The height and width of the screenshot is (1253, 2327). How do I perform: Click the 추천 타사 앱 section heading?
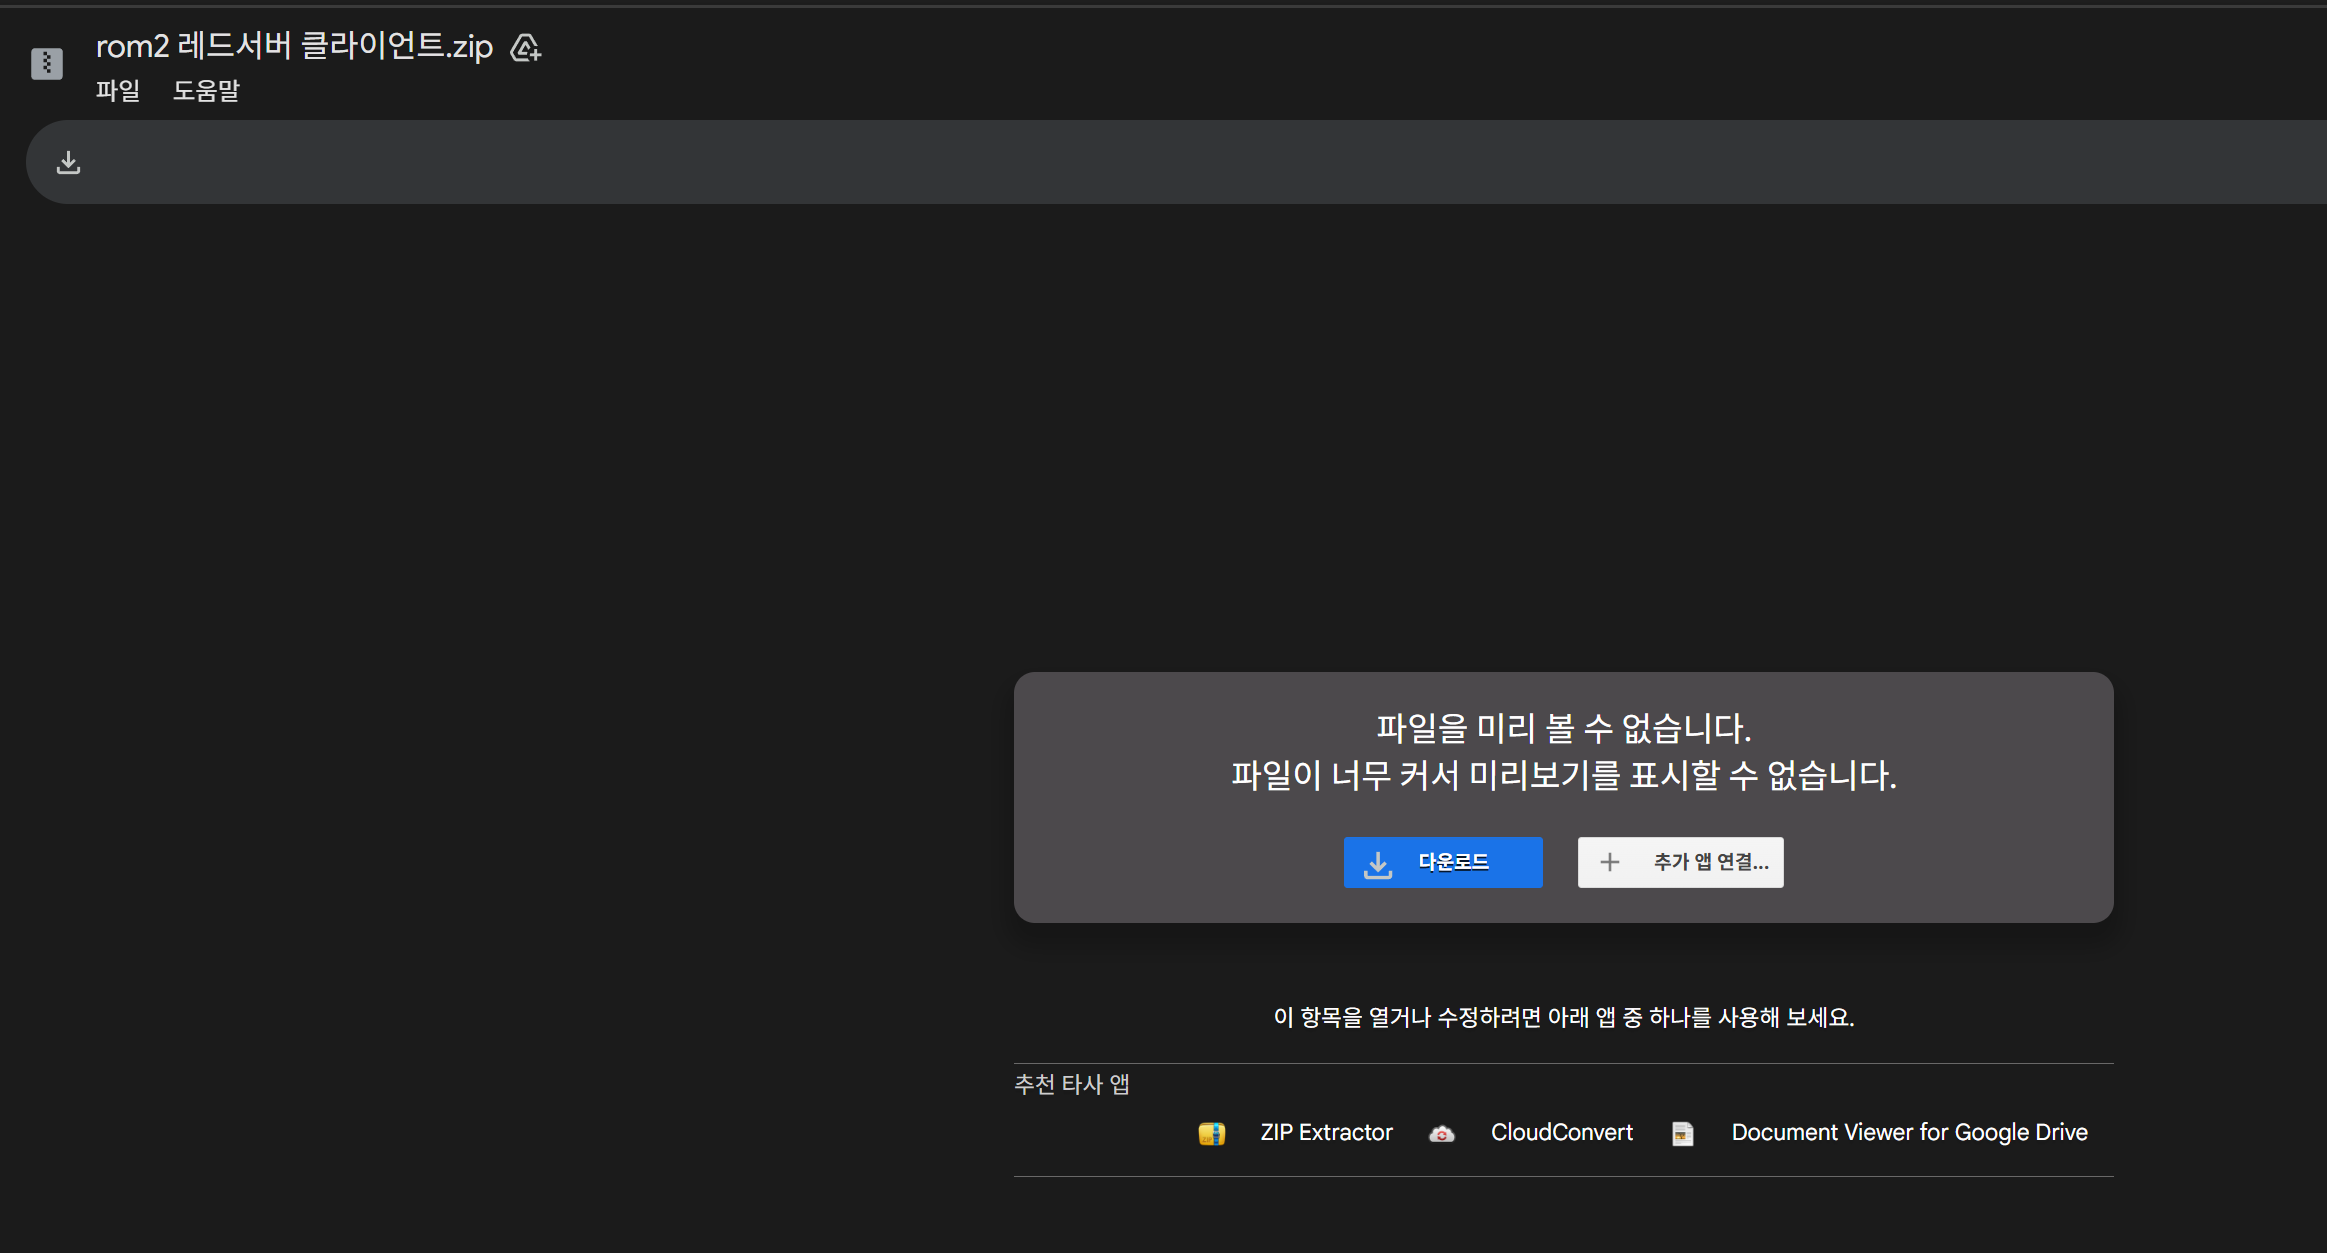(x=1071, y=1084)
